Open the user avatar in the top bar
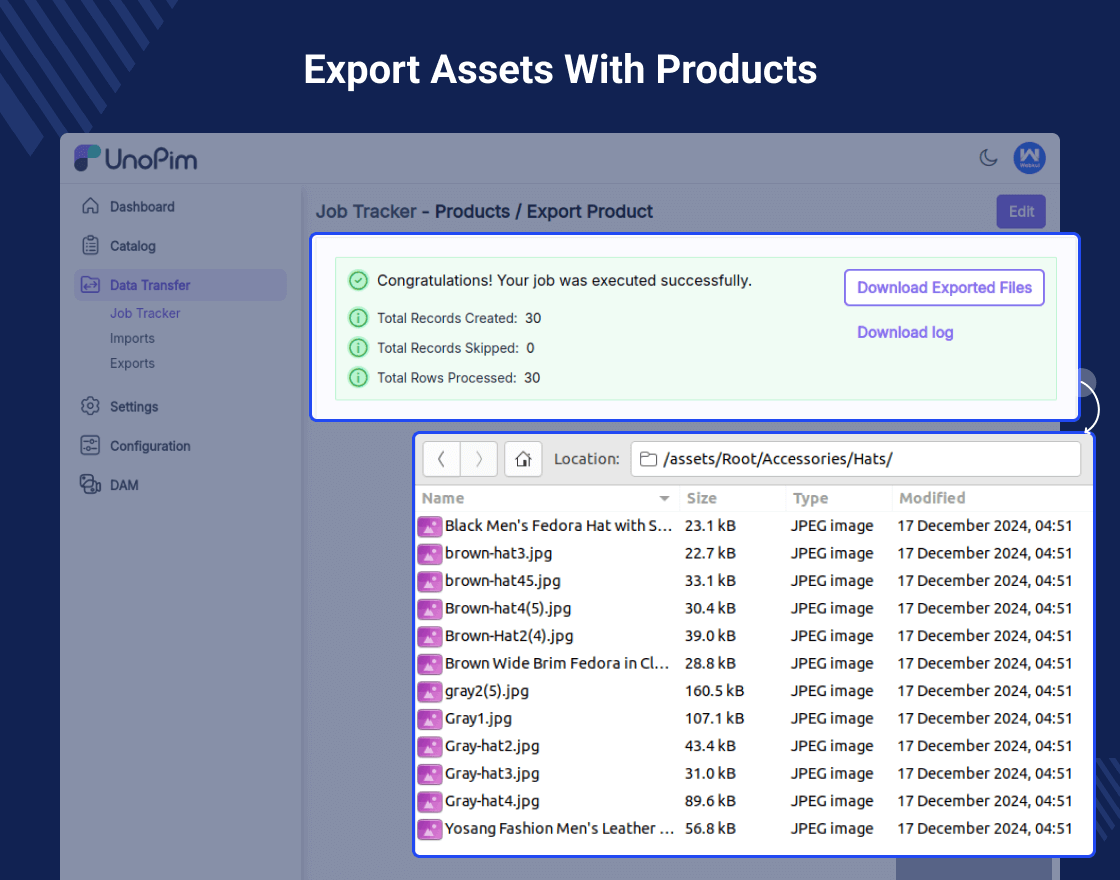The height and width of the screenshot is (880, 1120). (1029, 158)
